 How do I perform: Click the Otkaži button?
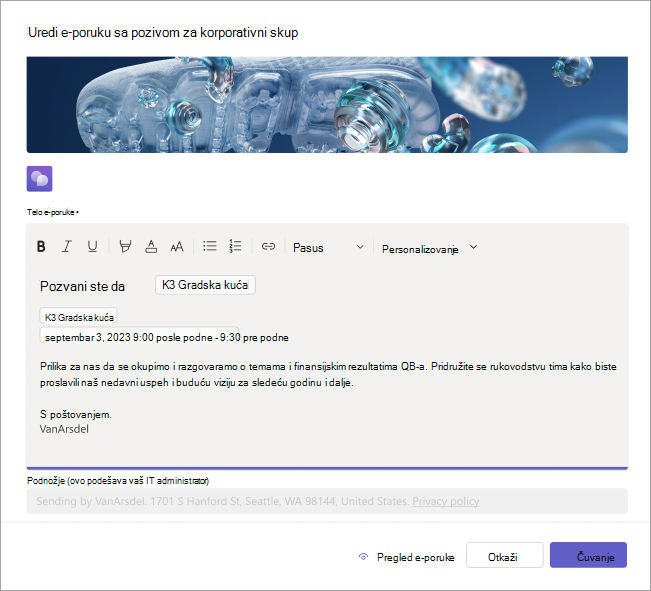point(504,555)
